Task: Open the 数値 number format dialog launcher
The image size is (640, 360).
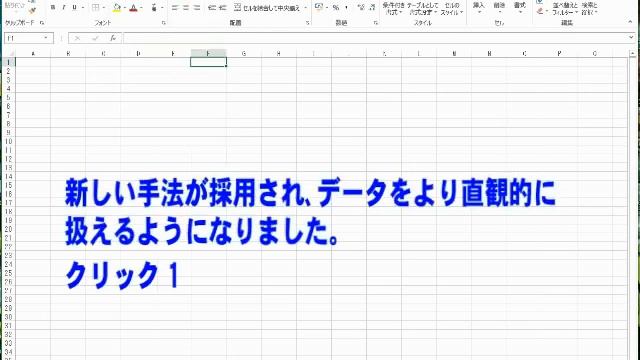Action: (375, 23)
